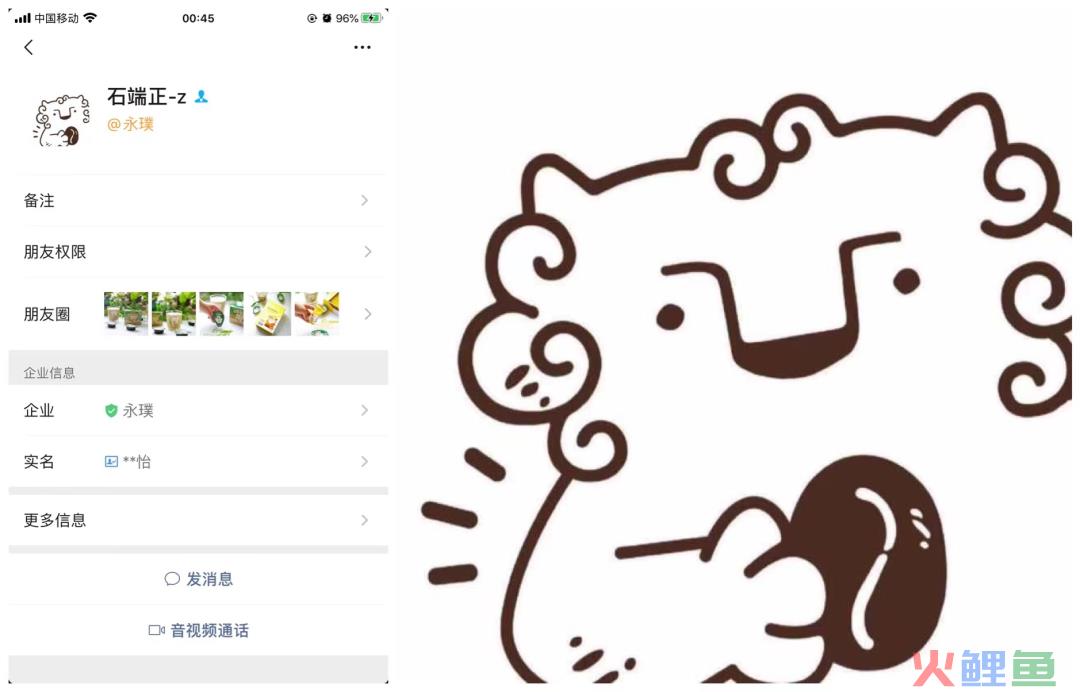The height and width of the screenshot is (692, 1080).
Task: Tap the battery status icon
Action: pyautogui.click(x=372, y=18)
